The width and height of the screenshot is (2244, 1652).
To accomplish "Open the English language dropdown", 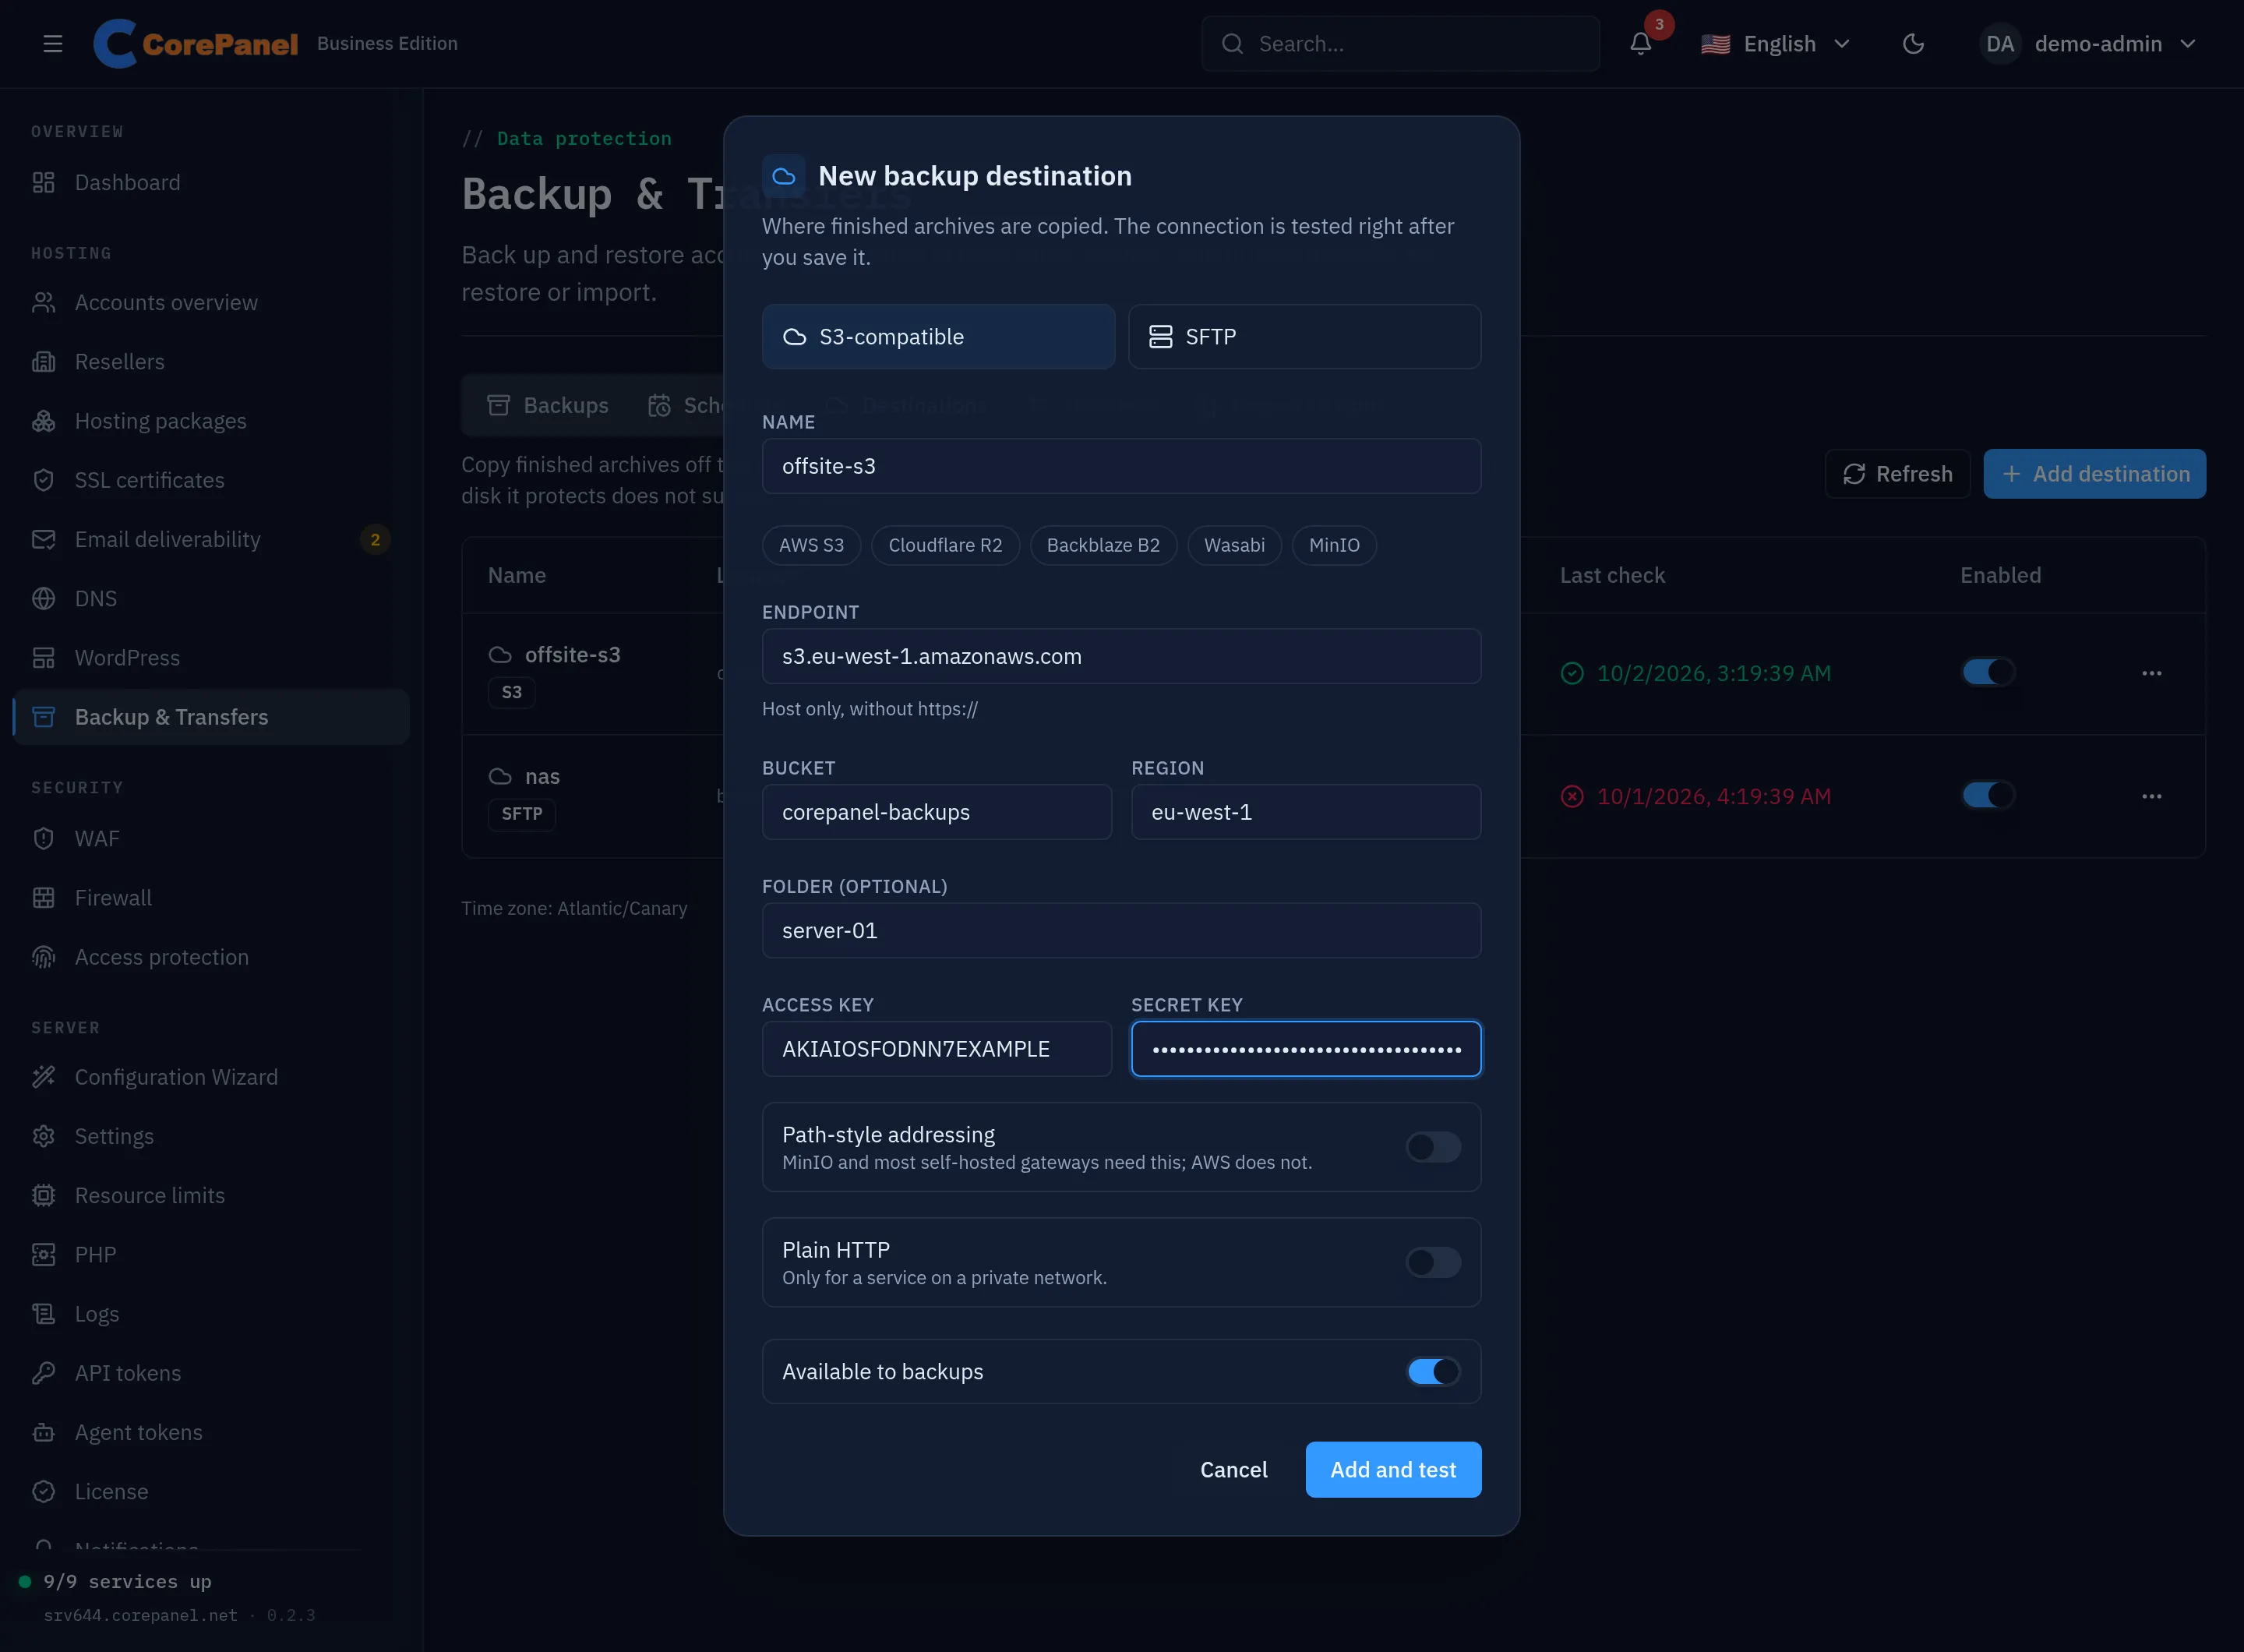I will (x=1776, y=44).
